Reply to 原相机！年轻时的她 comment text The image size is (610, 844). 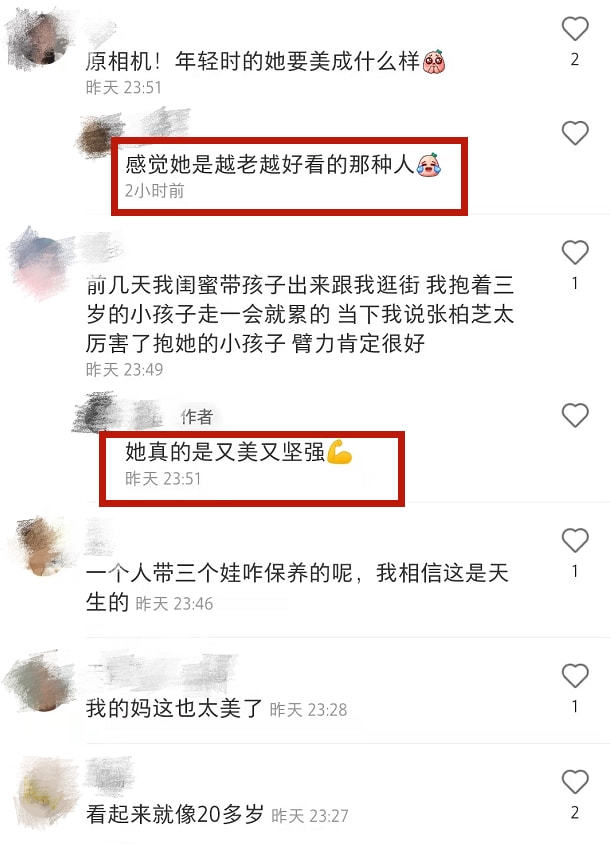[x=266, y=61]
